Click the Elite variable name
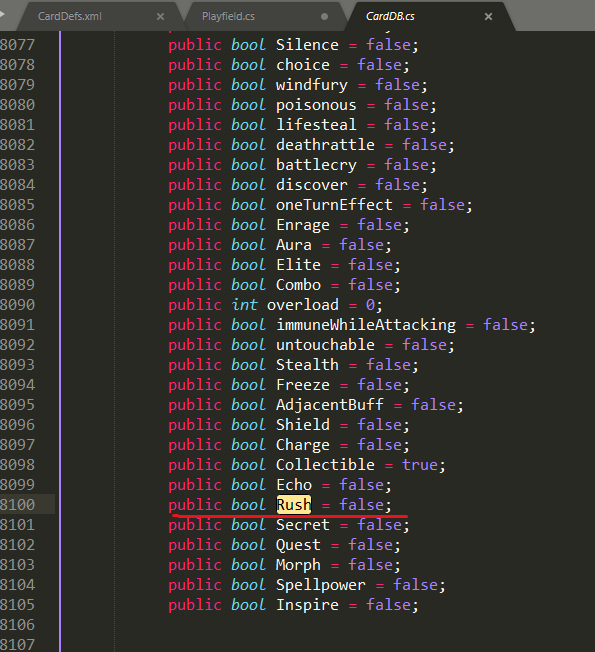 [298, 265]
